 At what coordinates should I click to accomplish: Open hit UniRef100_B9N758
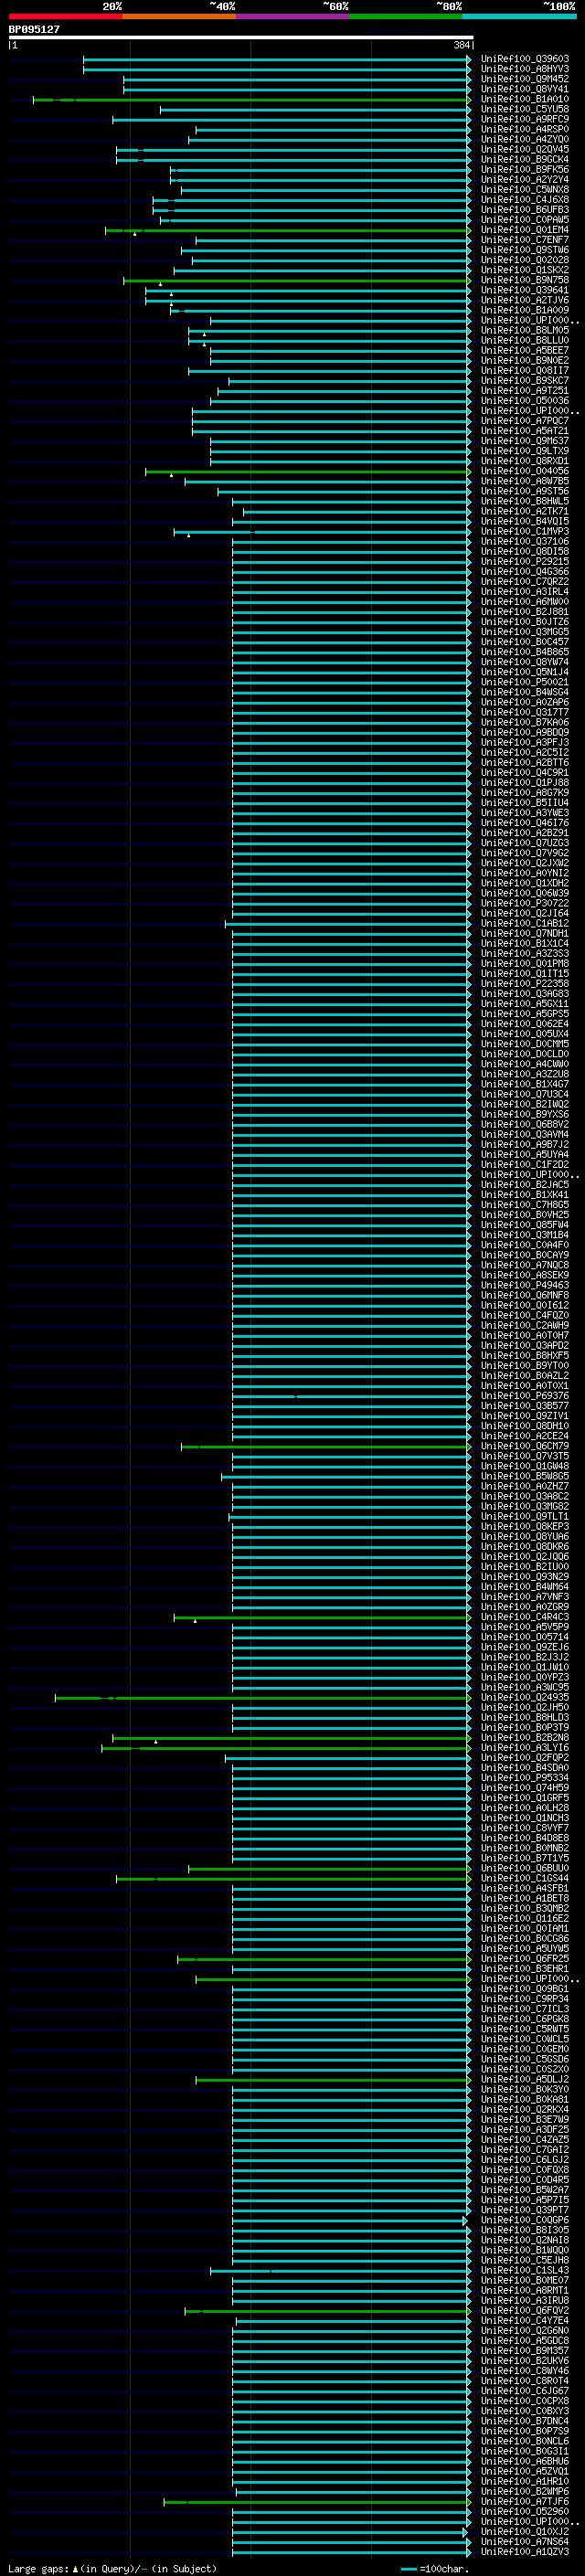pyautogui.click(x=524, y=280)
